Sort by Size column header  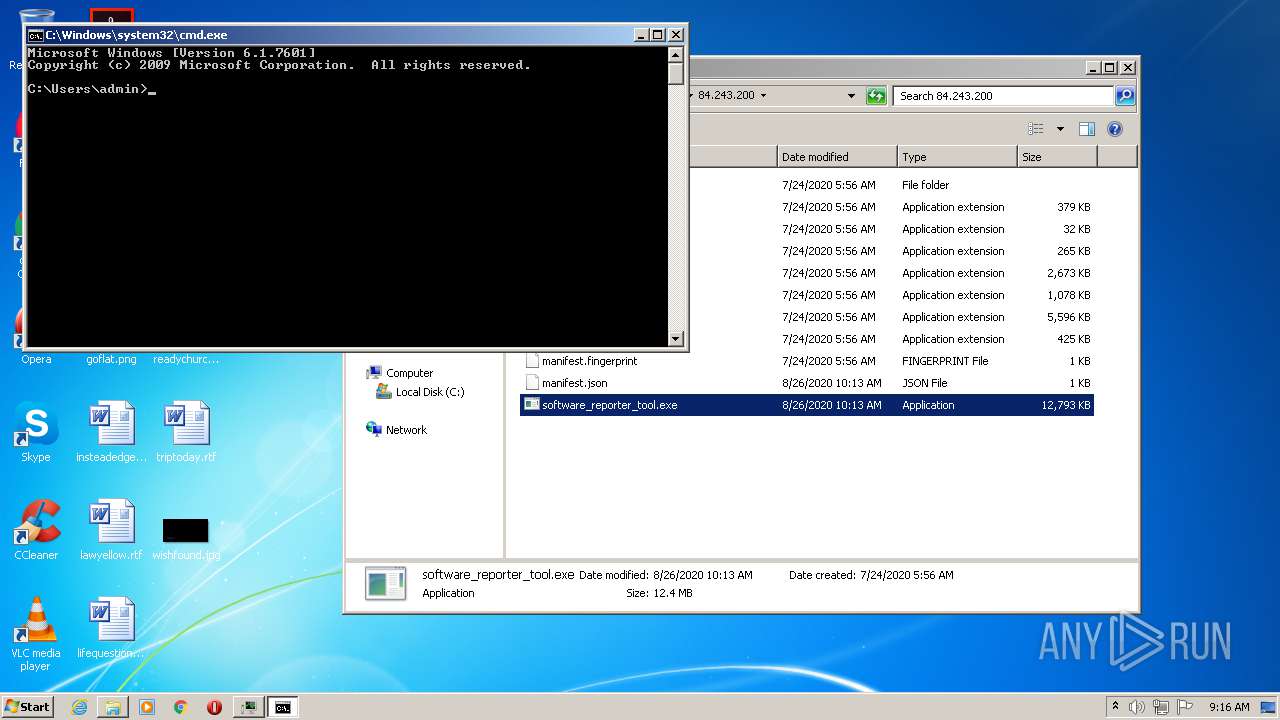point(1057,157)
